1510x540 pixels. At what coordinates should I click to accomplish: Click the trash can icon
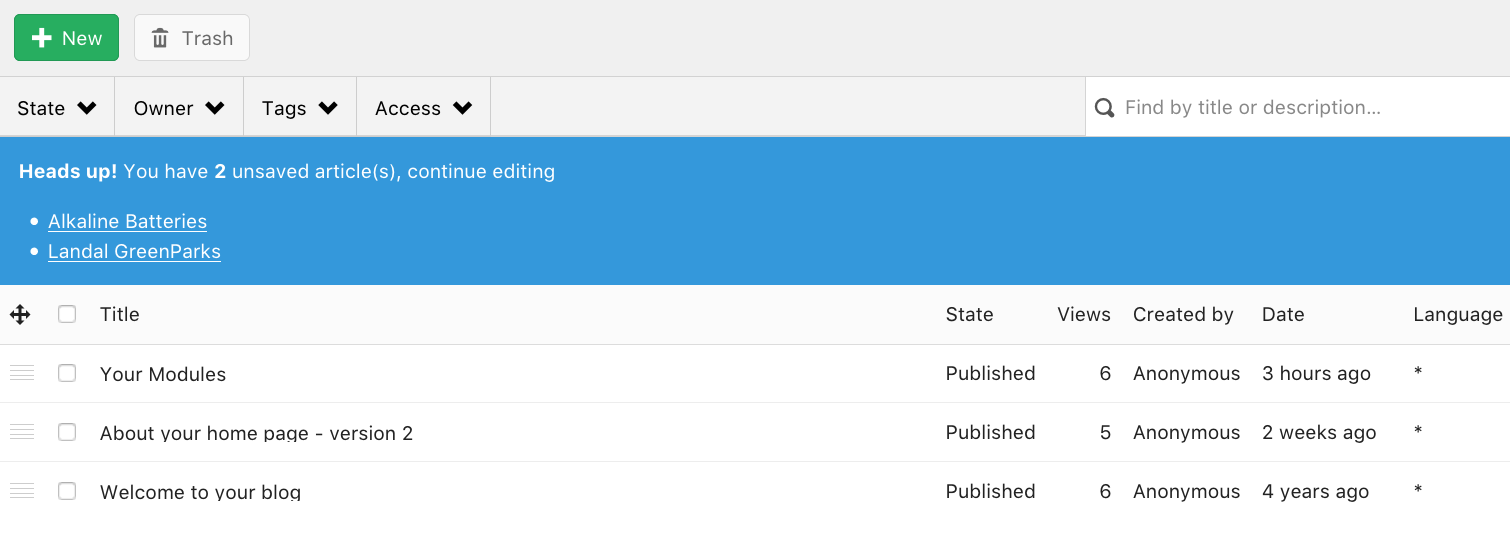pos(160,38)
